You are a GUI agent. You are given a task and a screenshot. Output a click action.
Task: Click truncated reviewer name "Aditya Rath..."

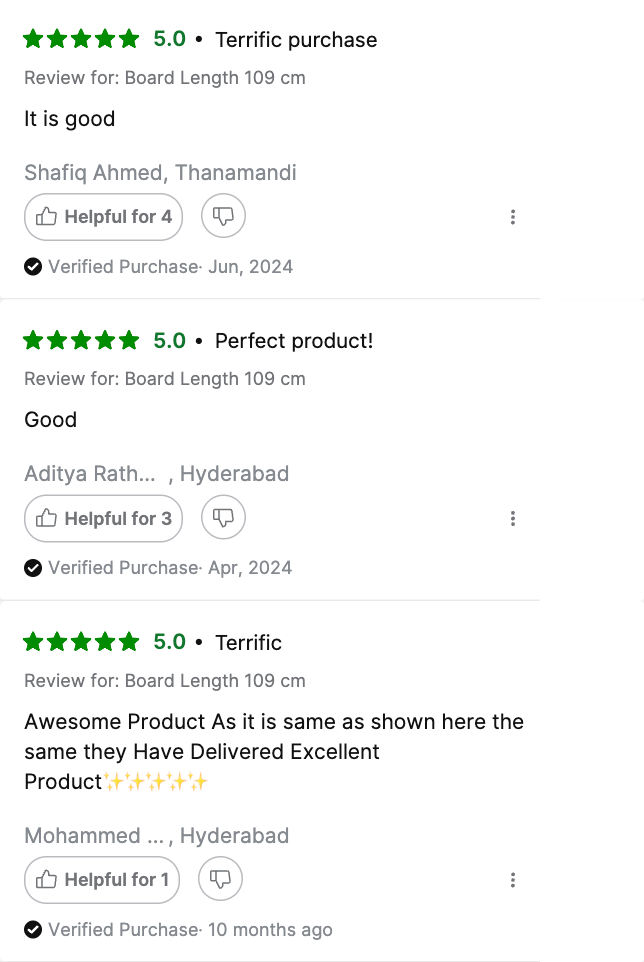click(x=90, y=474)
